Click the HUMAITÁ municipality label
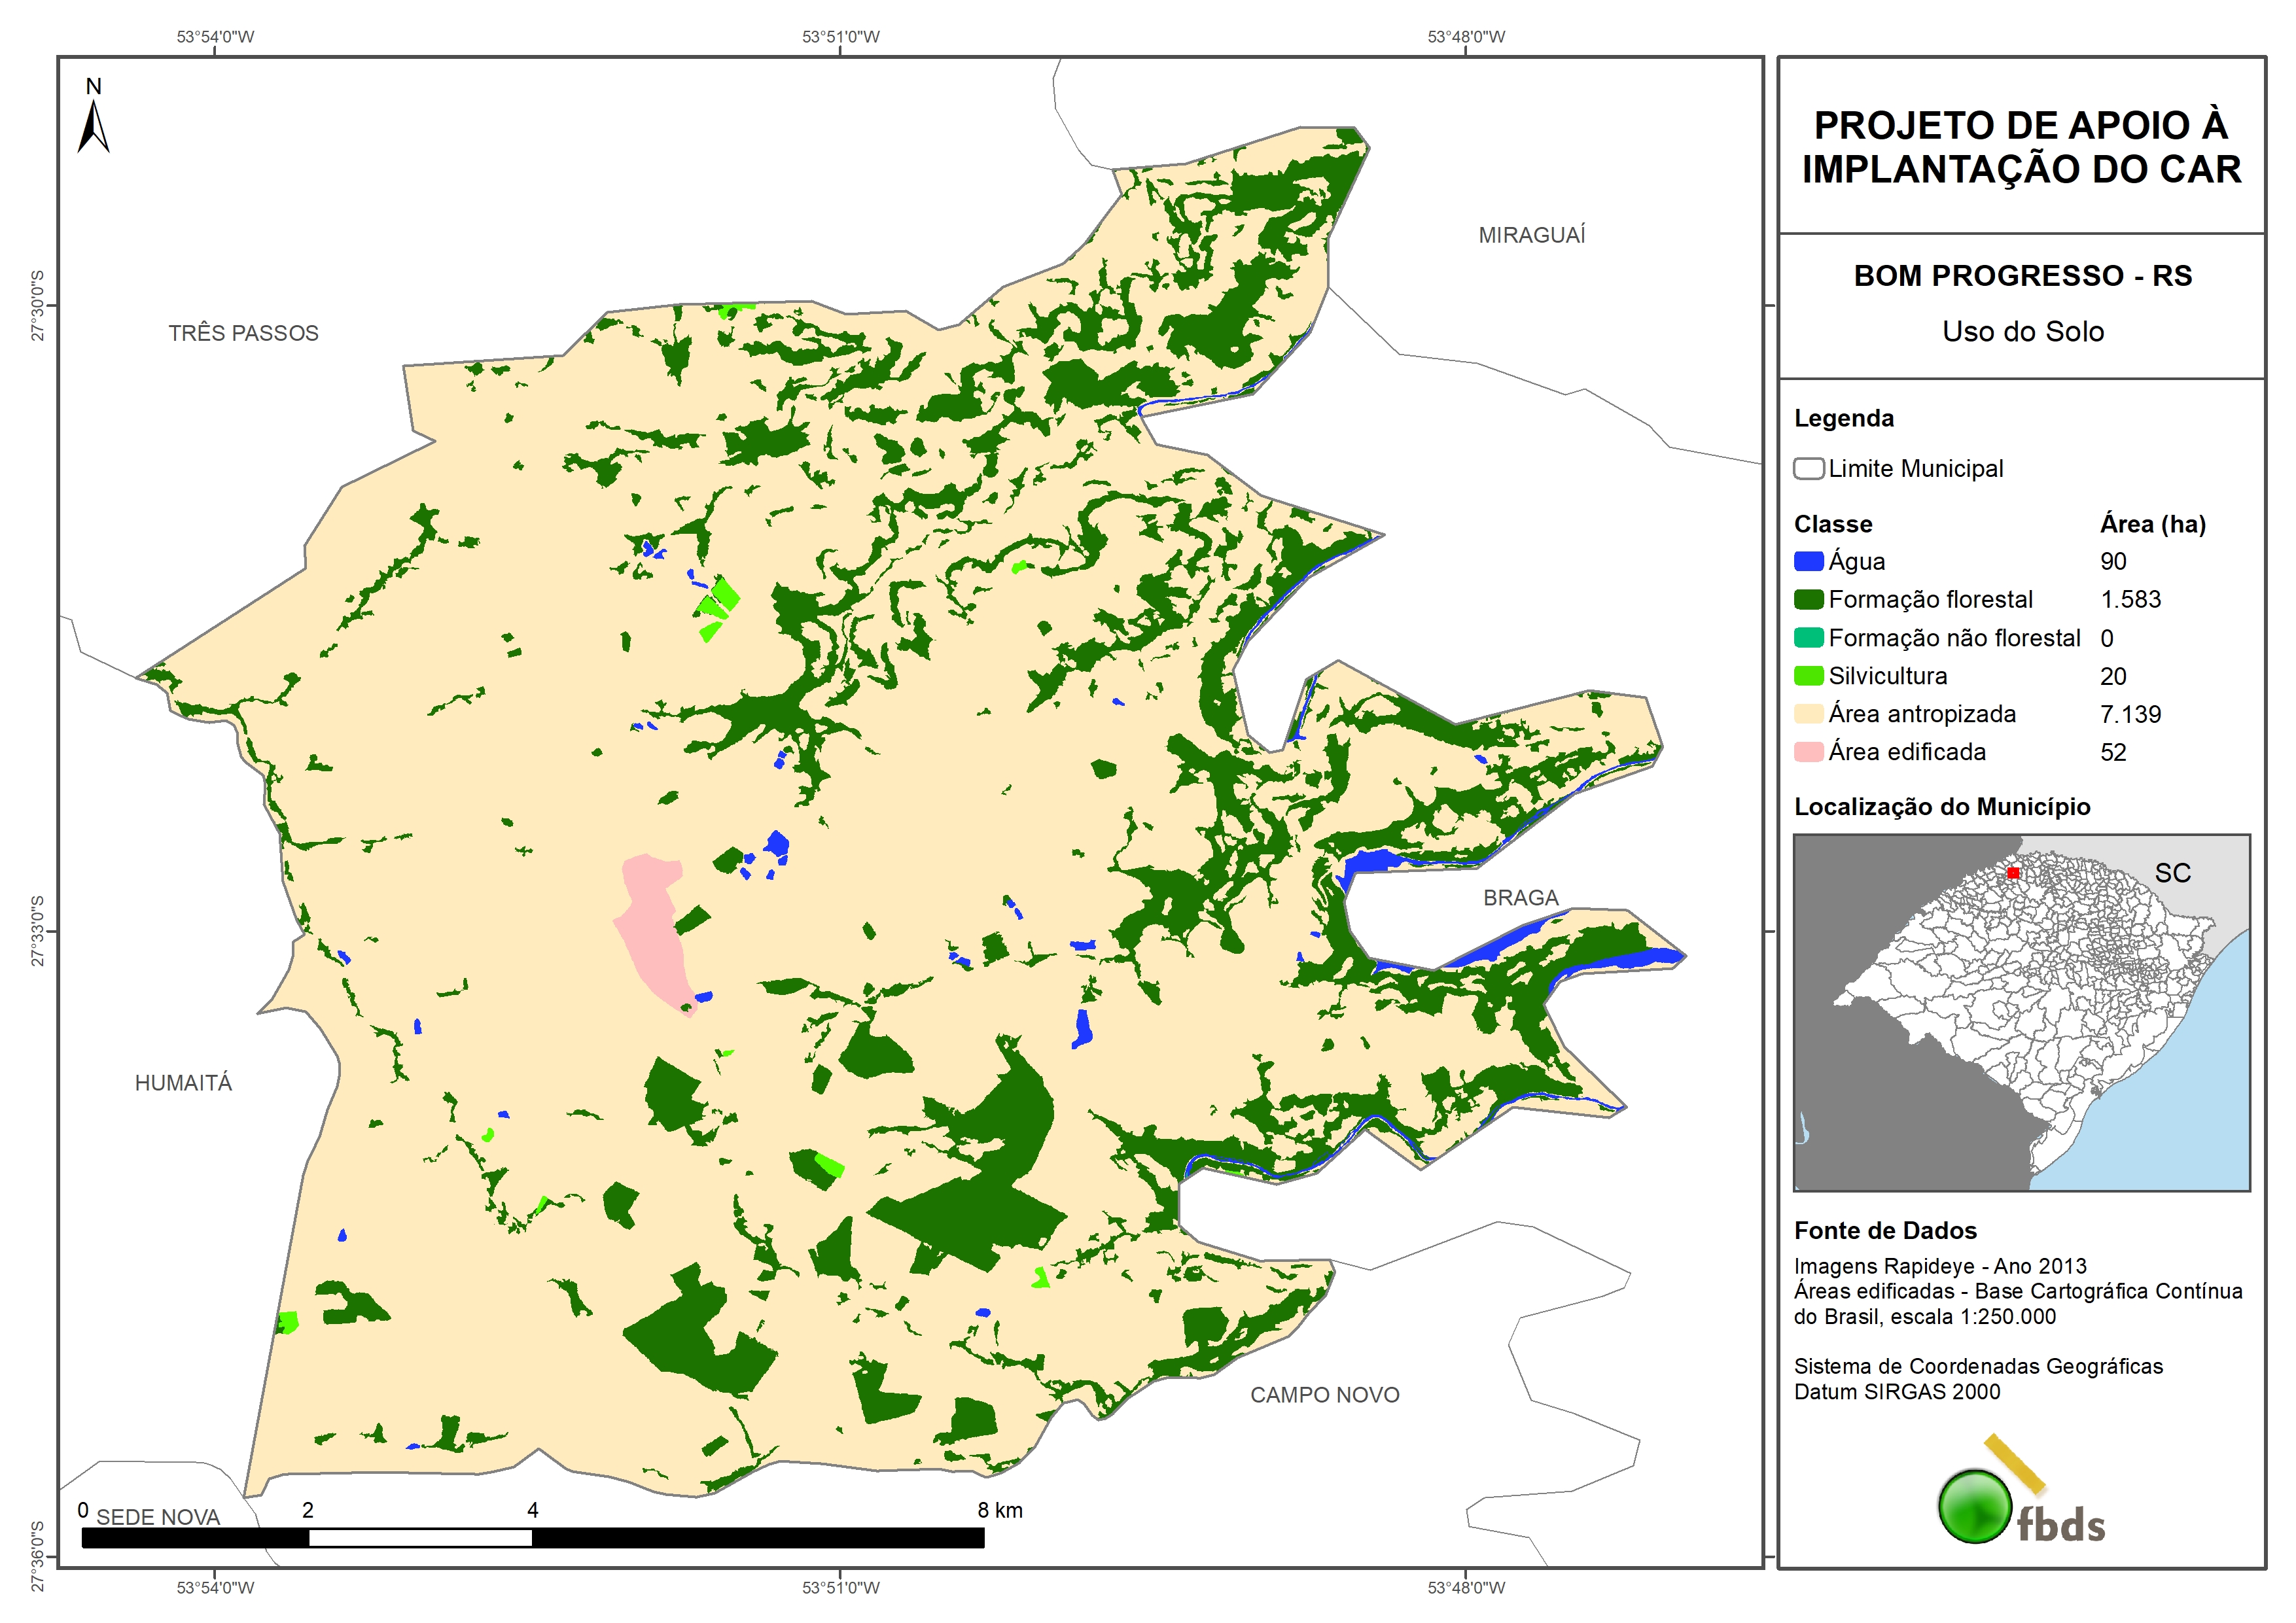 (183, 1083)
